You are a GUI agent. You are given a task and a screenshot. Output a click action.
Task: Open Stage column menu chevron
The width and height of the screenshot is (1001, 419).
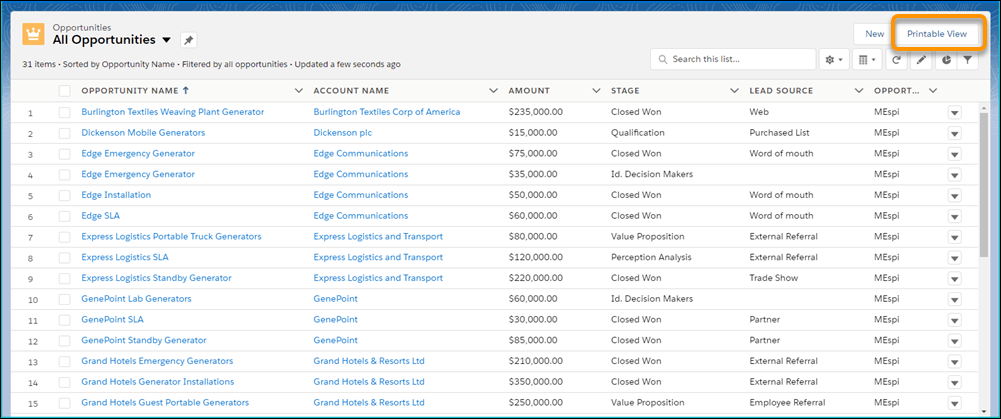734,91
